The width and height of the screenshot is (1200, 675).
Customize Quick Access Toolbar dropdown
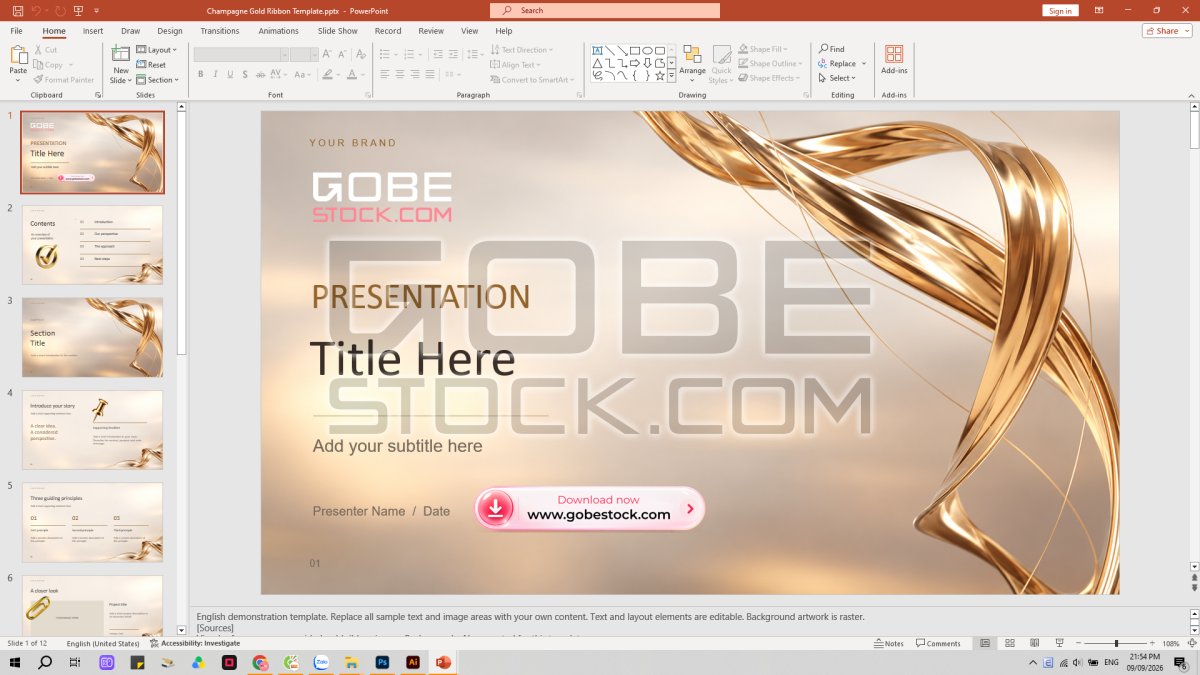tap(97, 10)
